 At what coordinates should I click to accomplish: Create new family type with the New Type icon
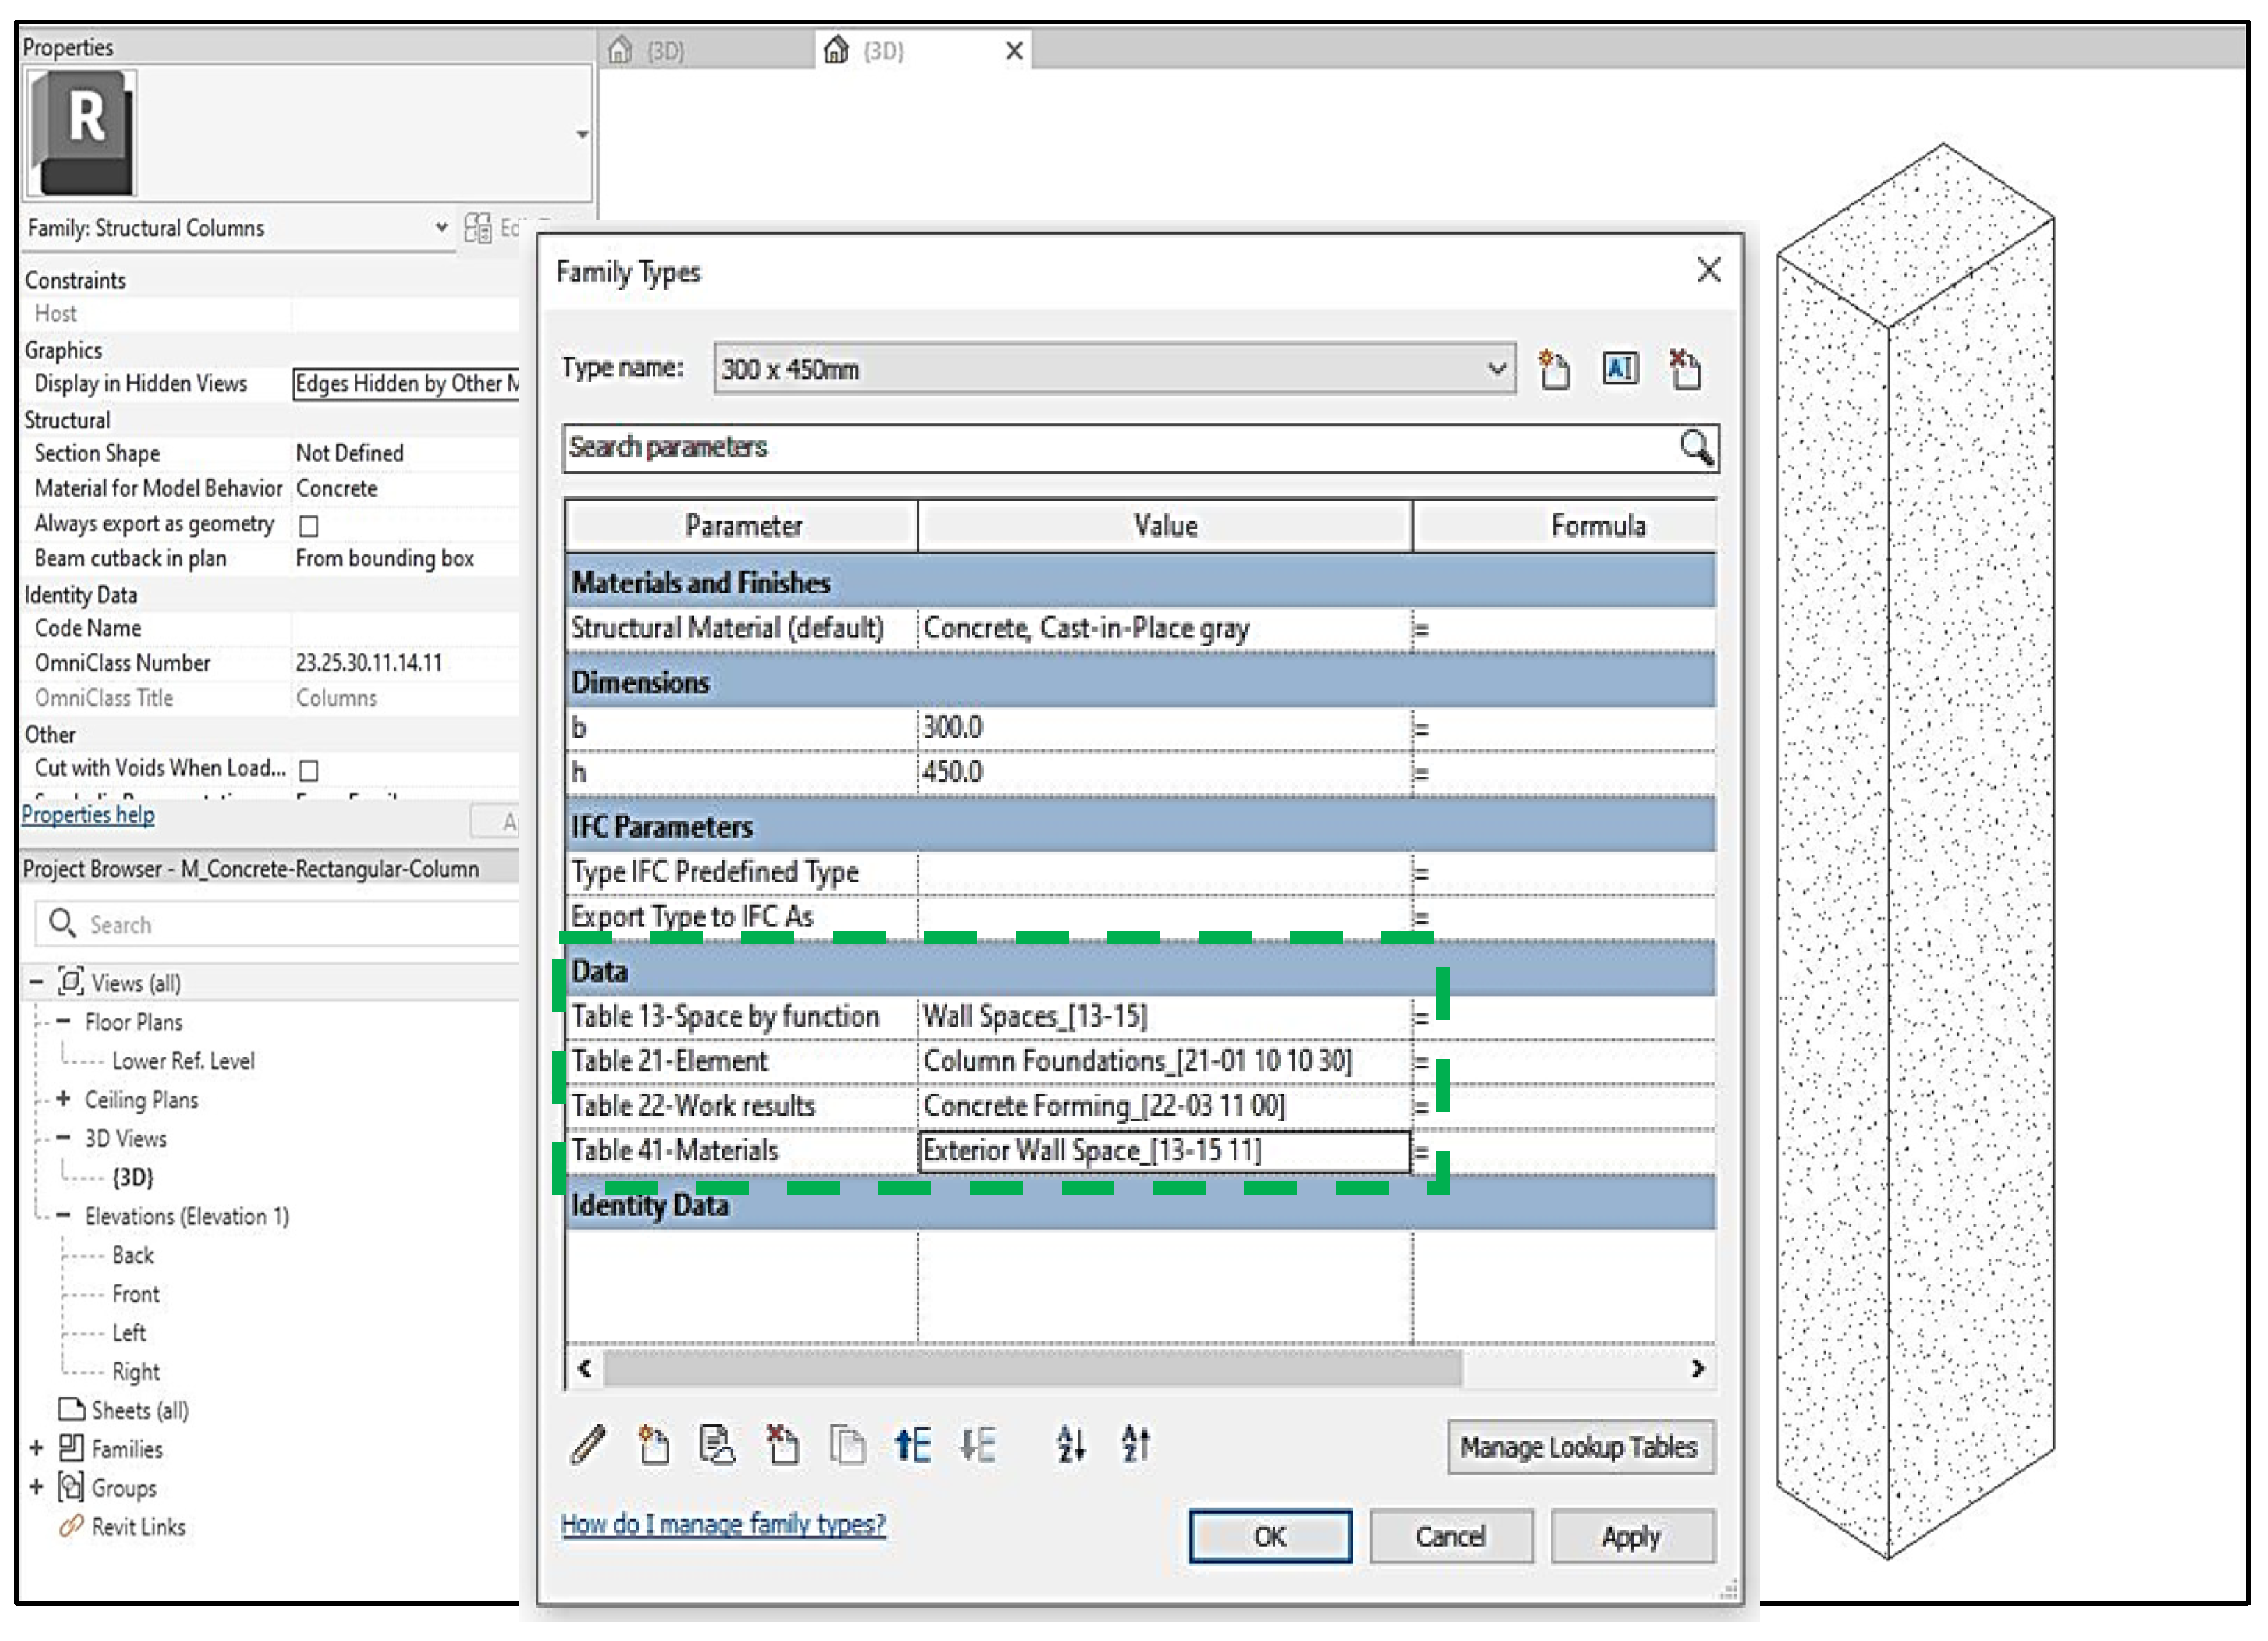tap(1554, 369)
